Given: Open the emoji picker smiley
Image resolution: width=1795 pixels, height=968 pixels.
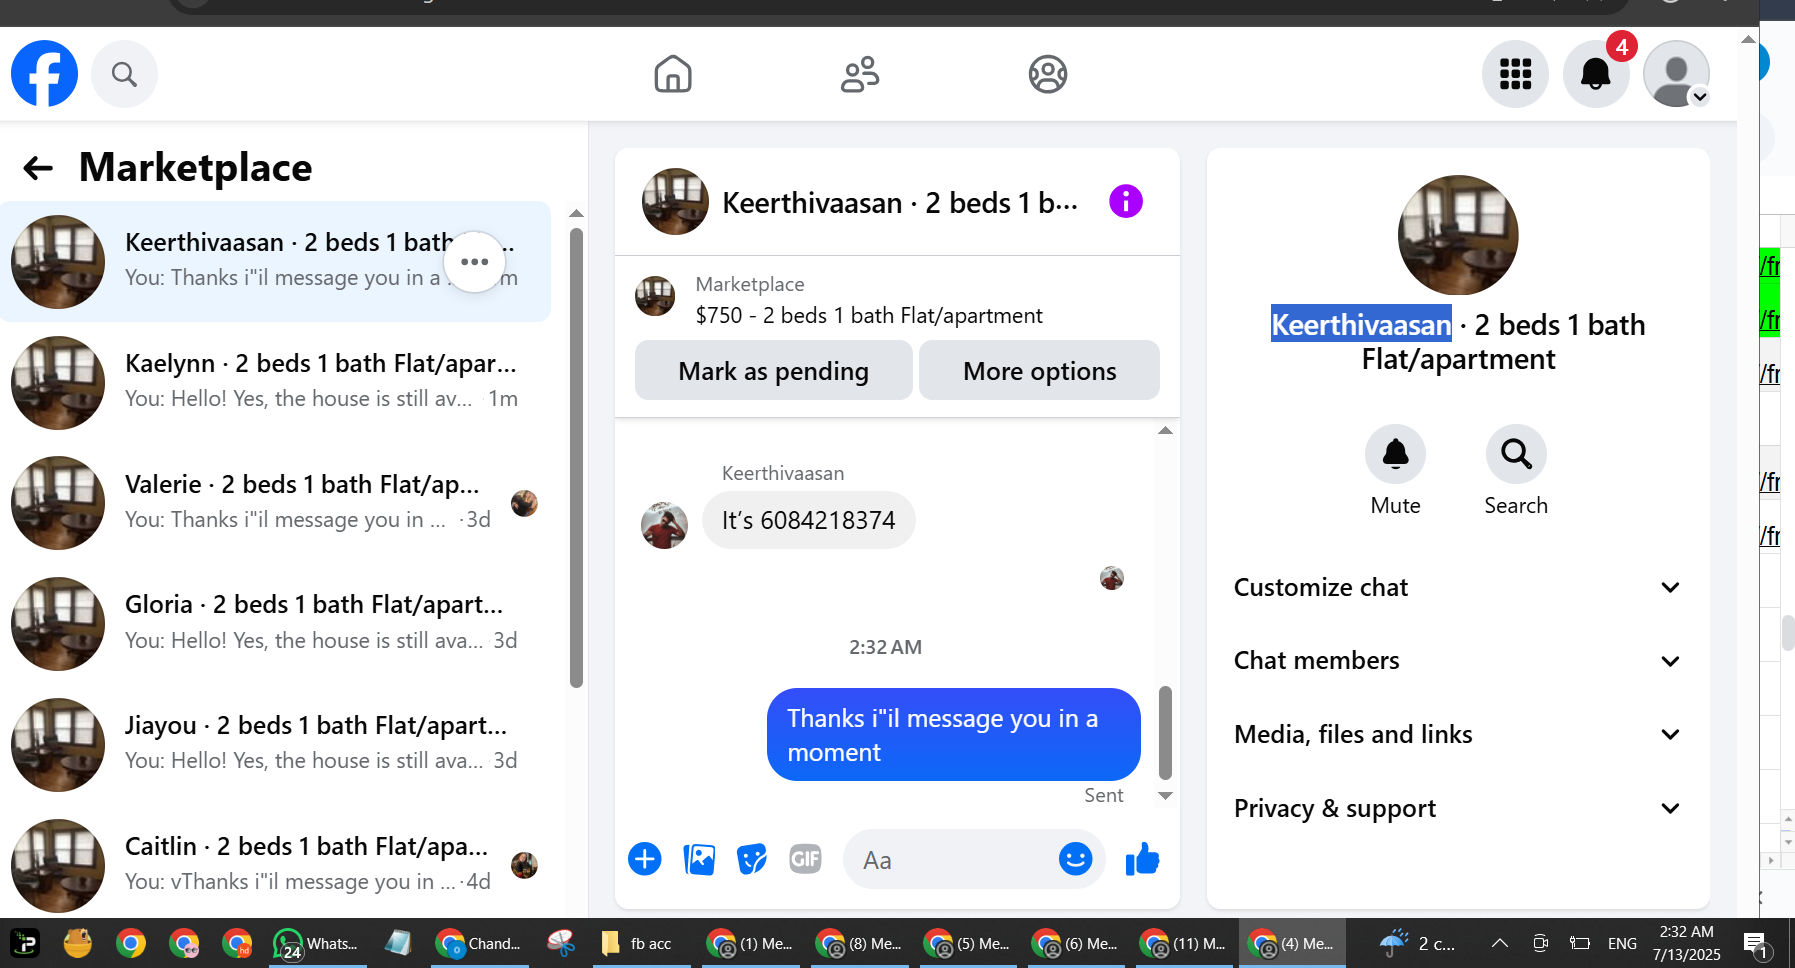Looking at the screenshot, I should pos(1076,859).
